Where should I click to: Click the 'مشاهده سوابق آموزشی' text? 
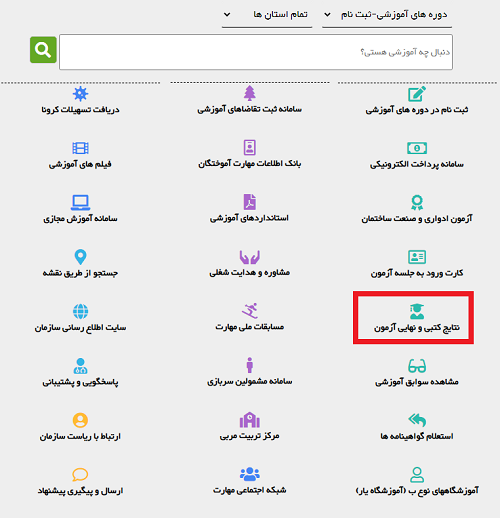417,382
